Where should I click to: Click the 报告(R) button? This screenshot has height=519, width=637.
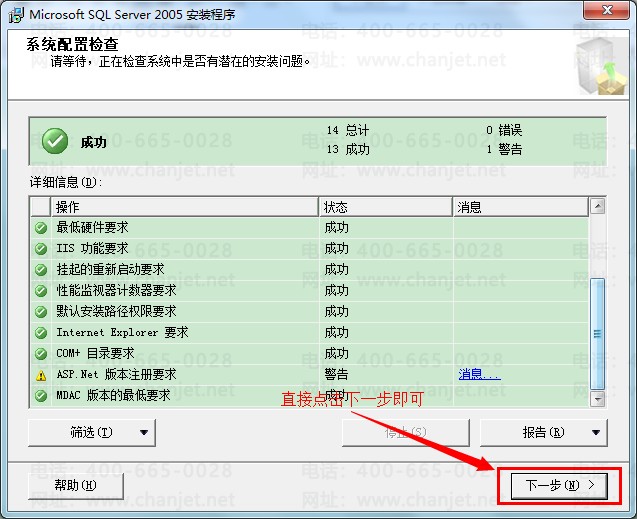(x=544, y=432)
